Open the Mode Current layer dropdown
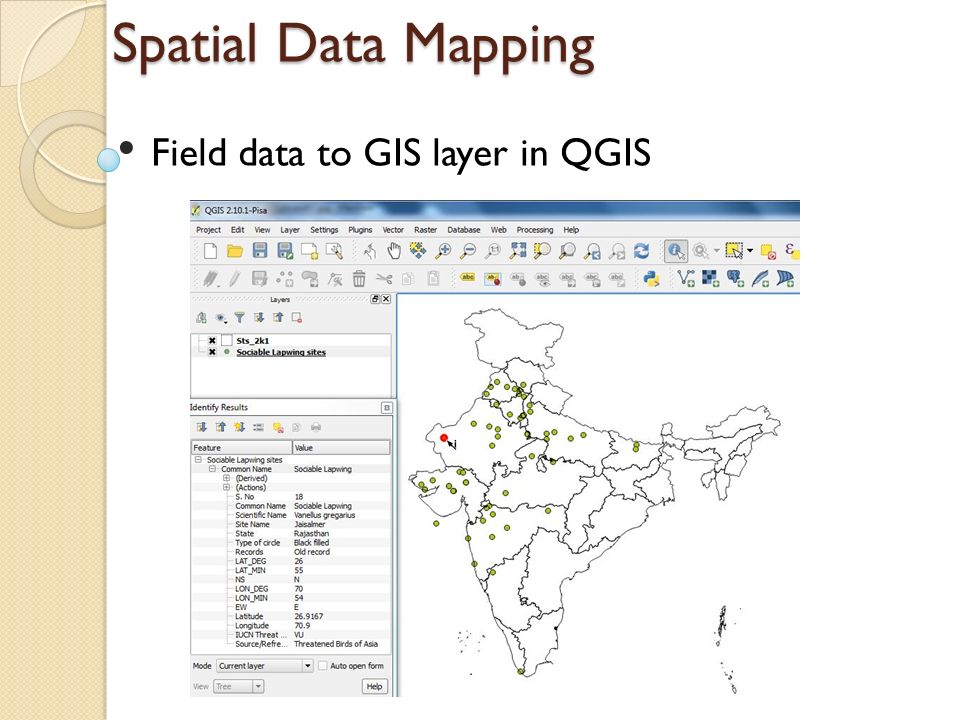 (x=266, y=666)
